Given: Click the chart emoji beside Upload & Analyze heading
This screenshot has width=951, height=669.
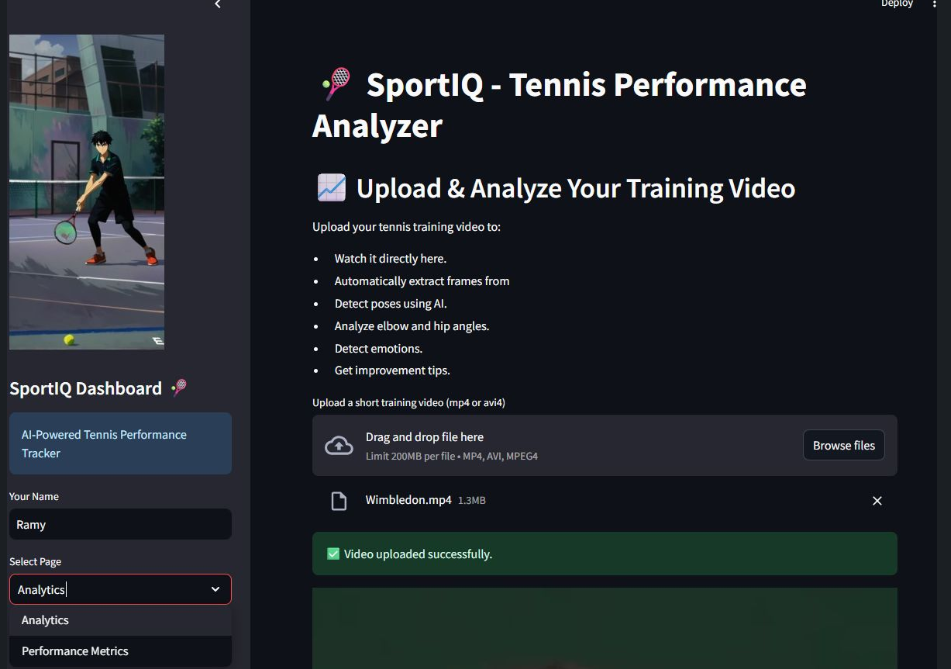Looking at the screenshot, I should pos(331,187).
